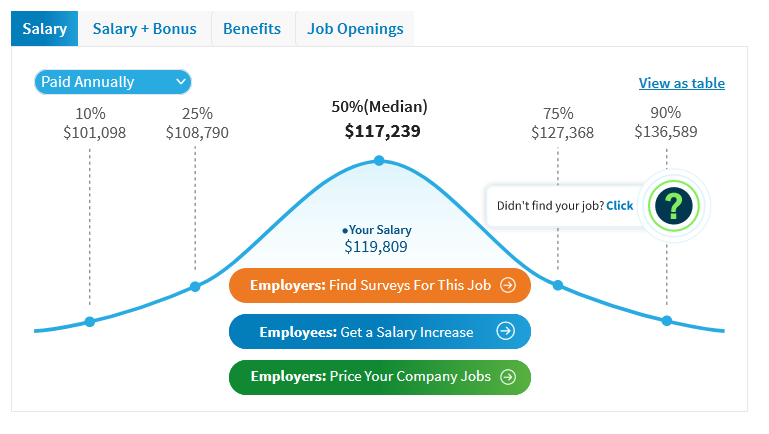Click the 75% percentile point on the curve
This screenshot has height=434, width=769.
(558, 286)
